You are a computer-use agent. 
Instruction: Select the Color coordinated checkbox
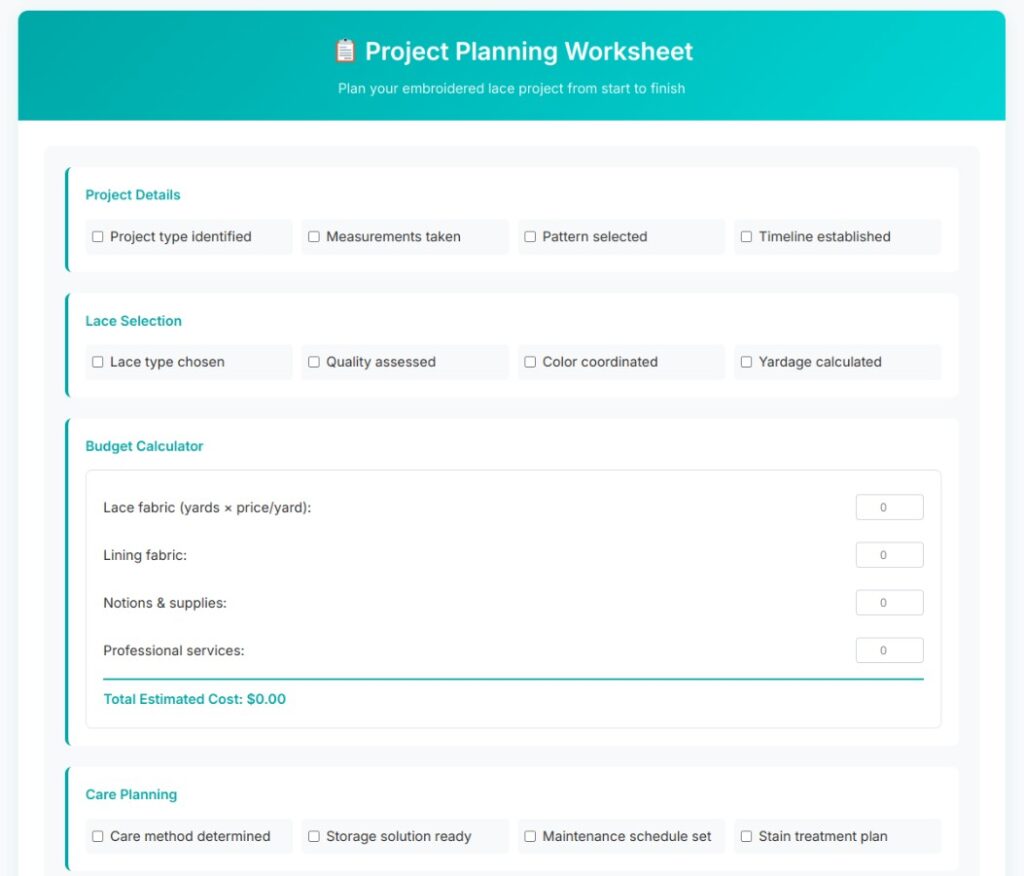coord(530,362)
